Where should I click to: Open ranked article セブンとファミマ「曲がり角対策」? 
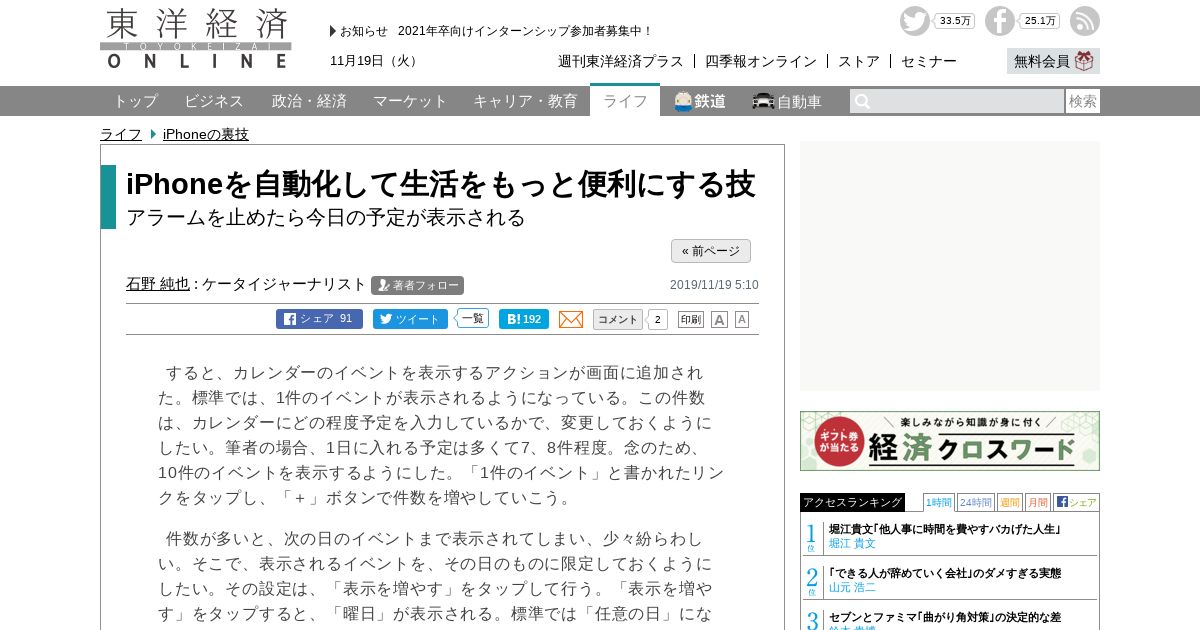(945, 617)
